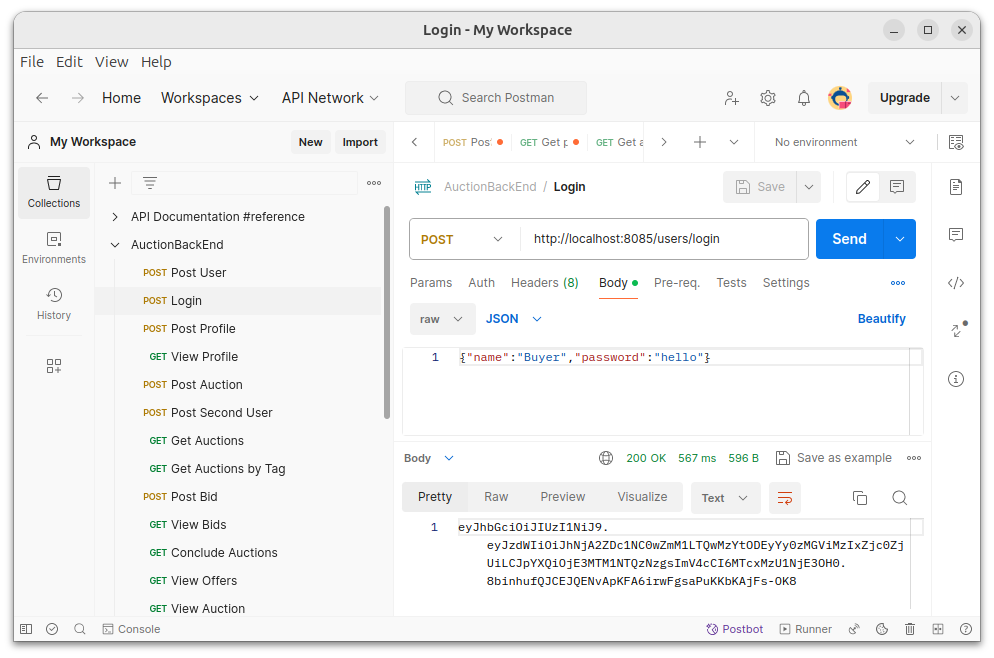The image size is (994, 658).
Task: Open the File menu
Action: point(32,61)
